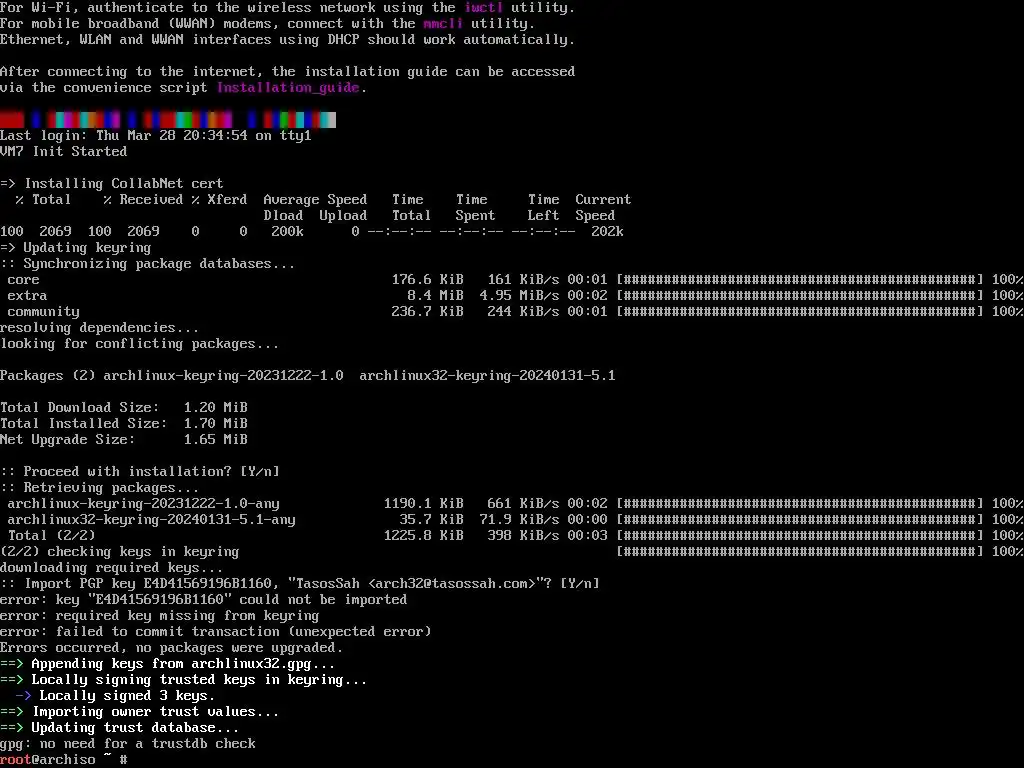This screenshot has width=1024, height=768.
Task: Click 'error: failed to commit transaction' line
Action: click(216, 632)
